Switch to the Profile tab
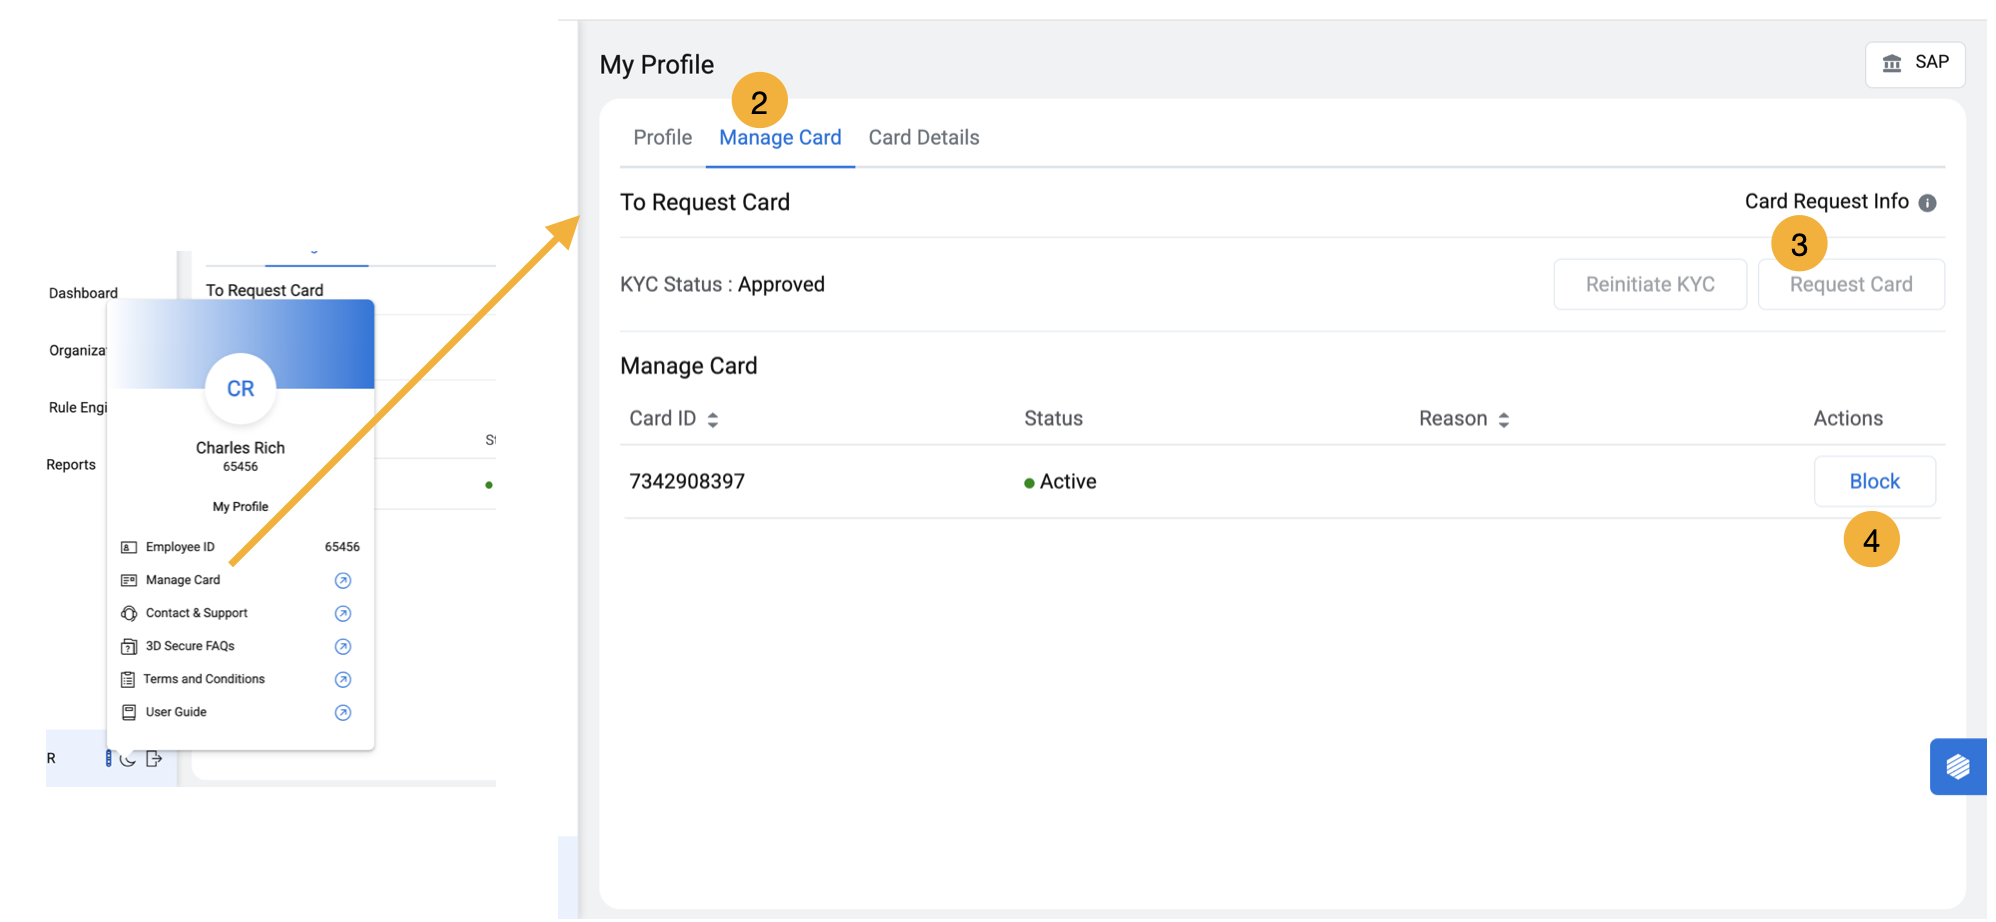Viewport: 1996px width, 922px height. coord(662,138)
